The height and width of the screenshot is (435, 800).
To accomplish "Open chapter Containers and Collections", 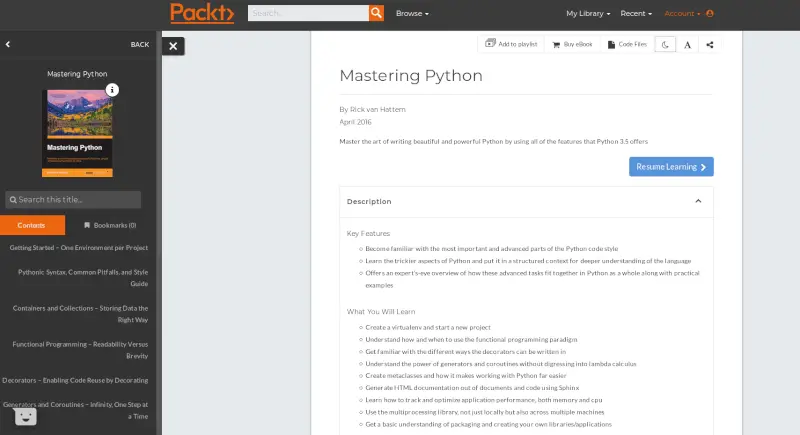I will [x=80, y=314].
